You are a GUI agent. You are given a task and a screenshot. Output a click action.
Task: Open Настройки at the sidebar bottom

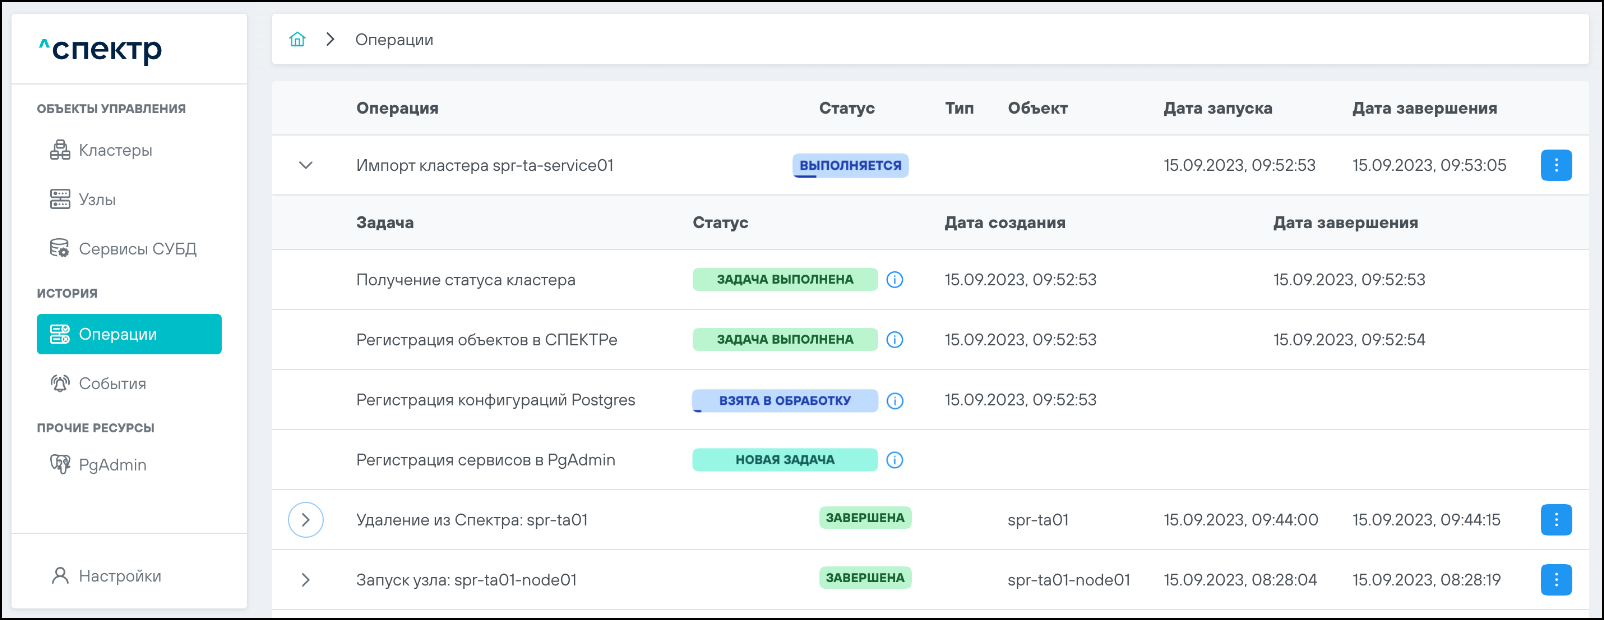119,576
